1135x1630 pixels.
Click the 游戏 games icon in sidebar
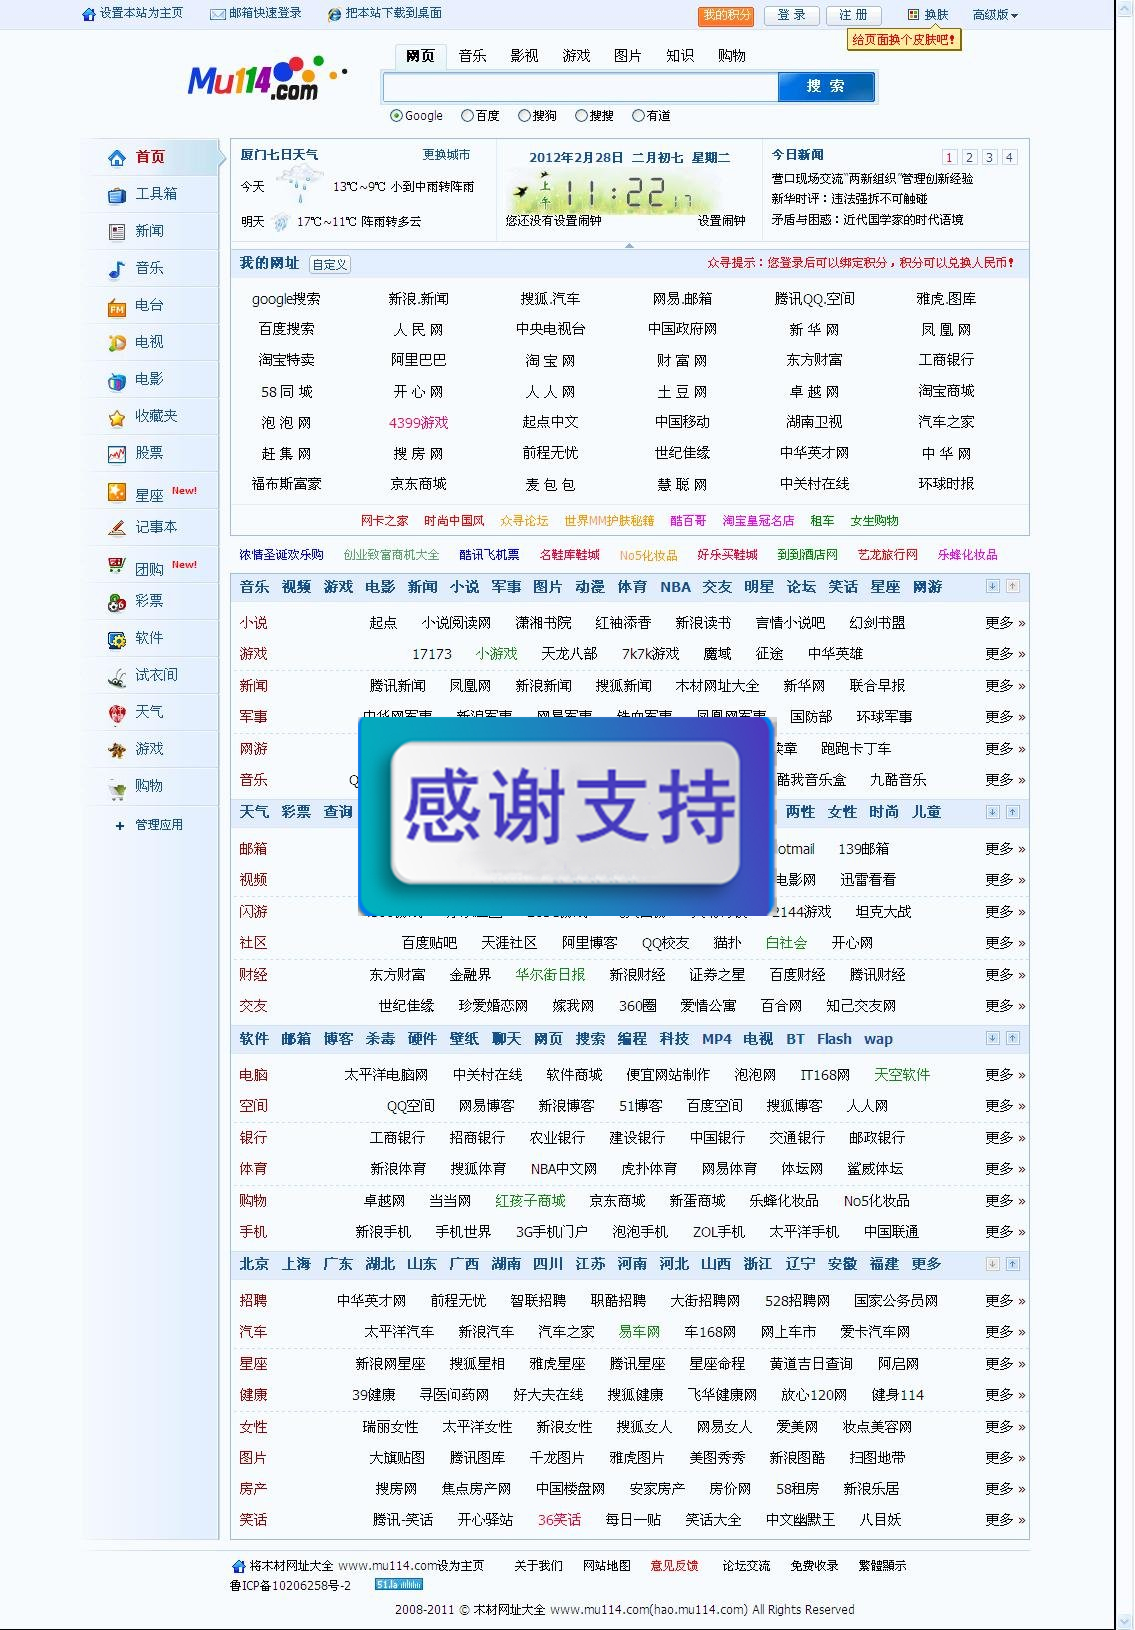117,750
